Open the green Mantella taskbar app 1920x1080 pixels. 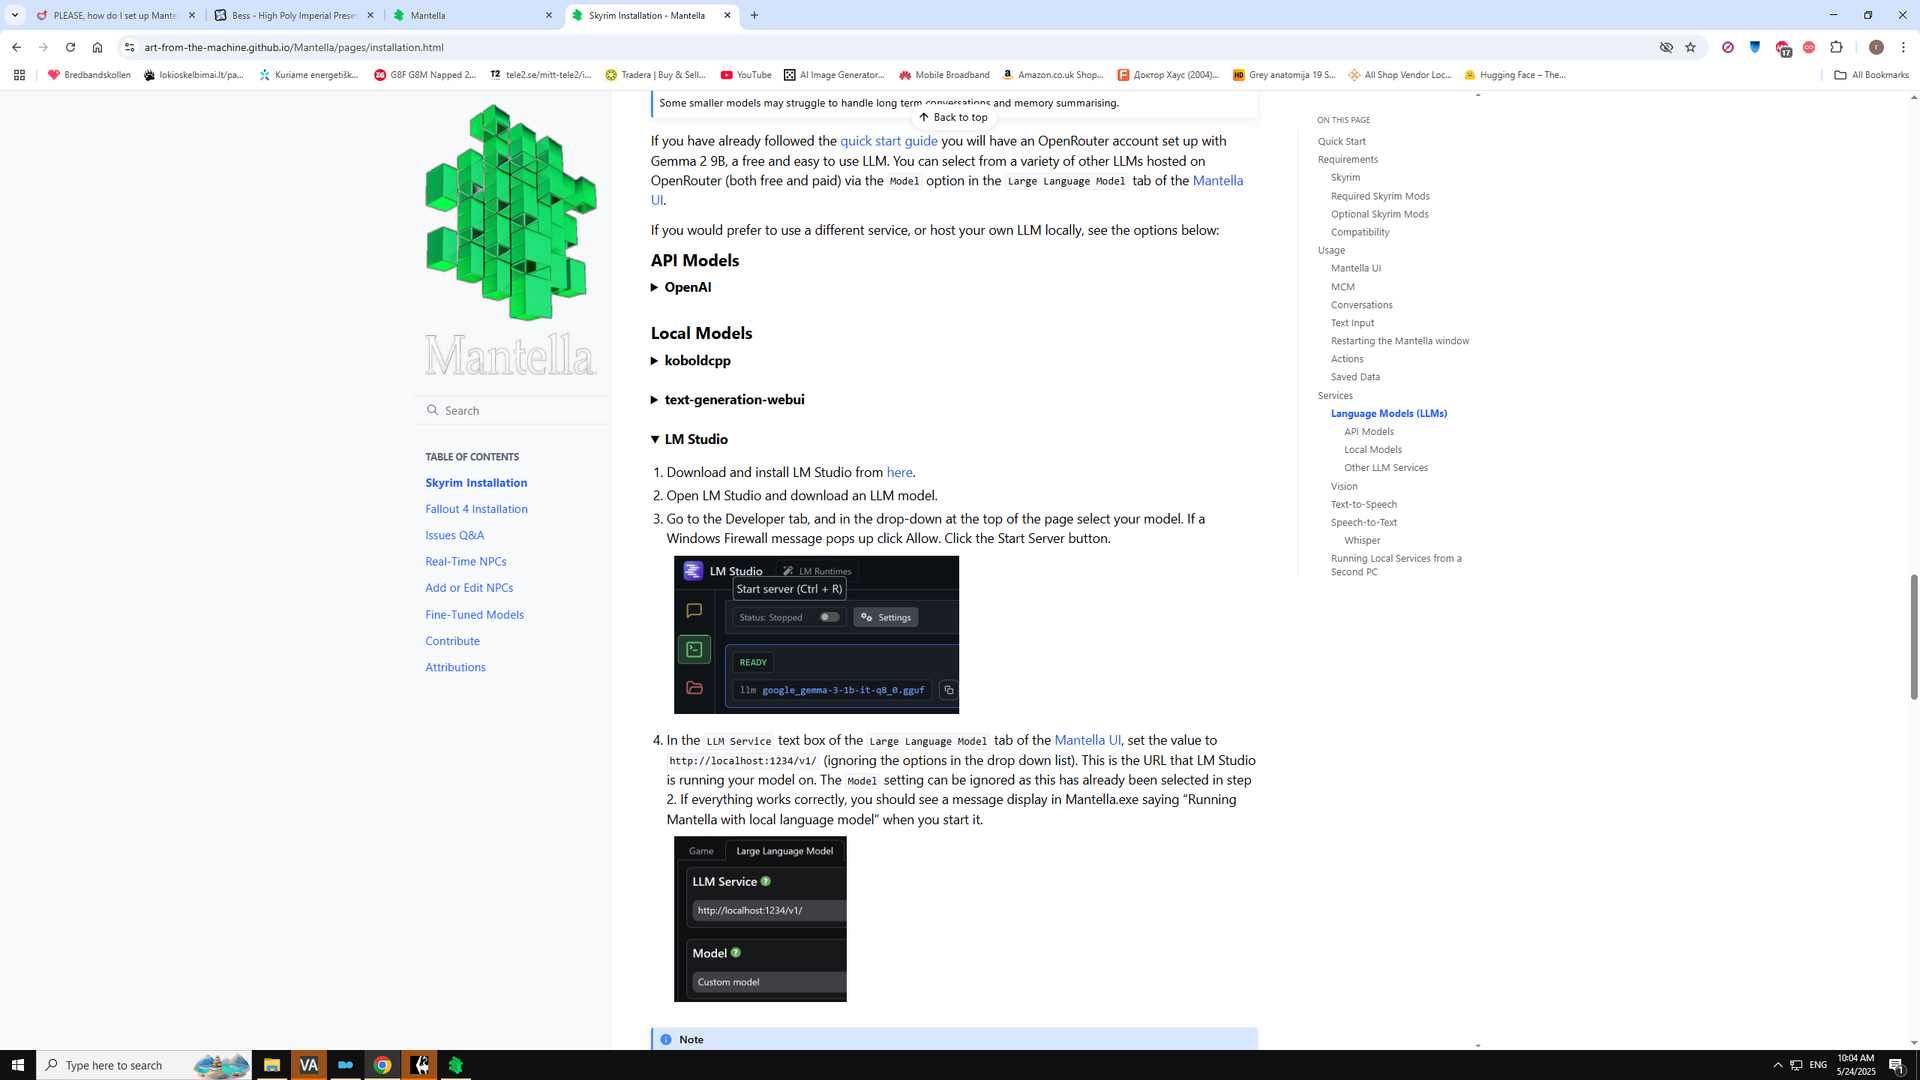(x=456, y=1065)
